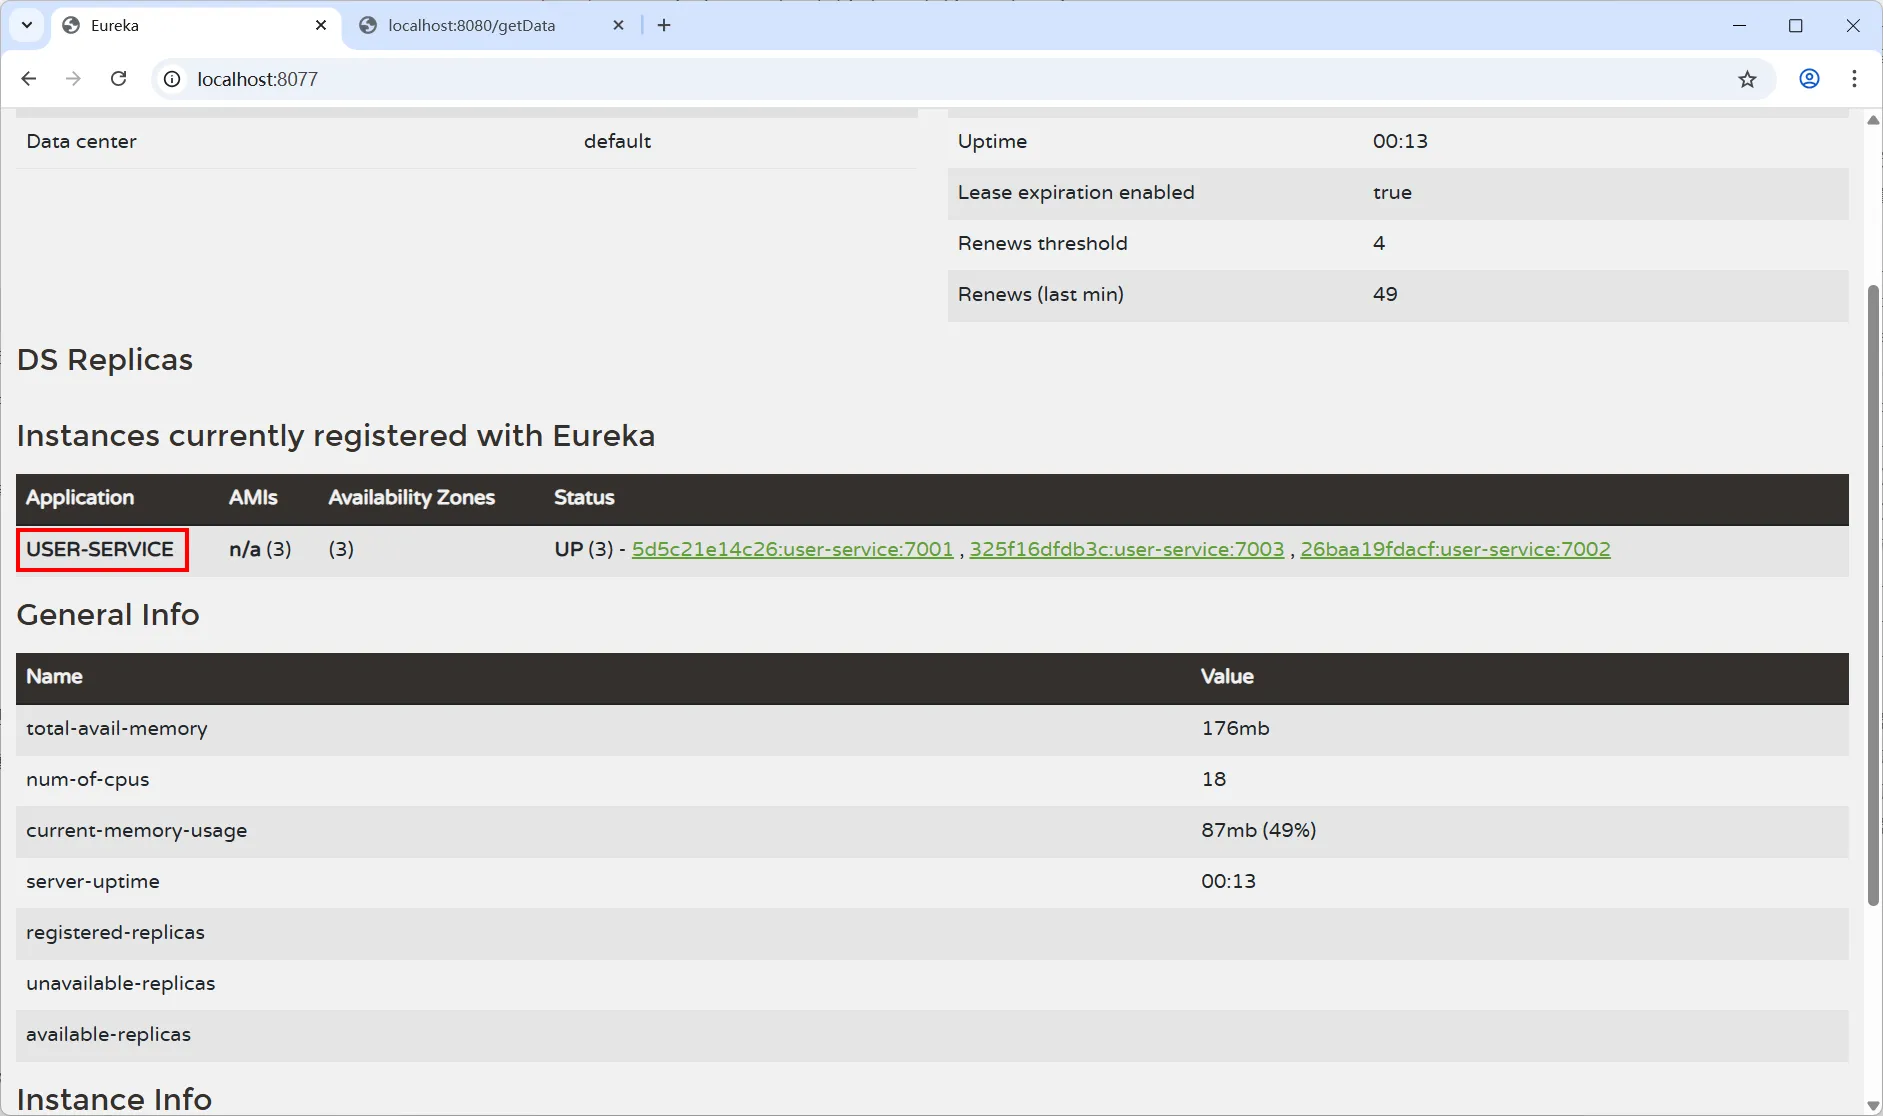Expand the tab search dropdown
1883x1116 pixels.
coord(27,25)
